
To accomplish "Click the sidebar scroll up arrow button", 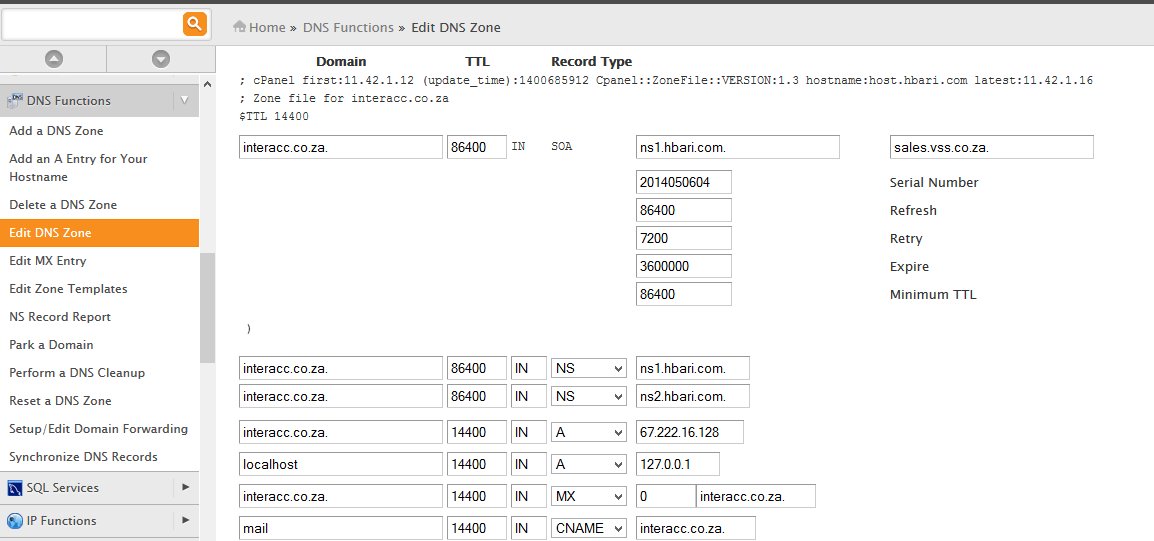I will click(x=54, y=59).
